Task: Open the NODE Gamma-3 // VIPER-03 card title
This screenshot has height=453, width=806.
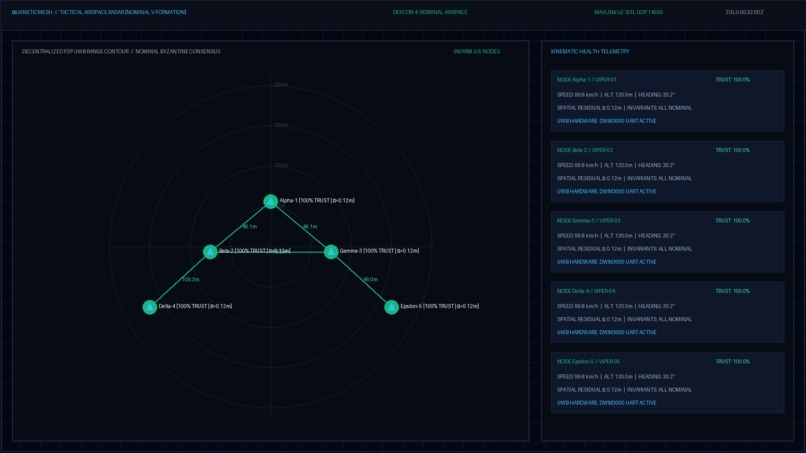Action: point(588,221)
